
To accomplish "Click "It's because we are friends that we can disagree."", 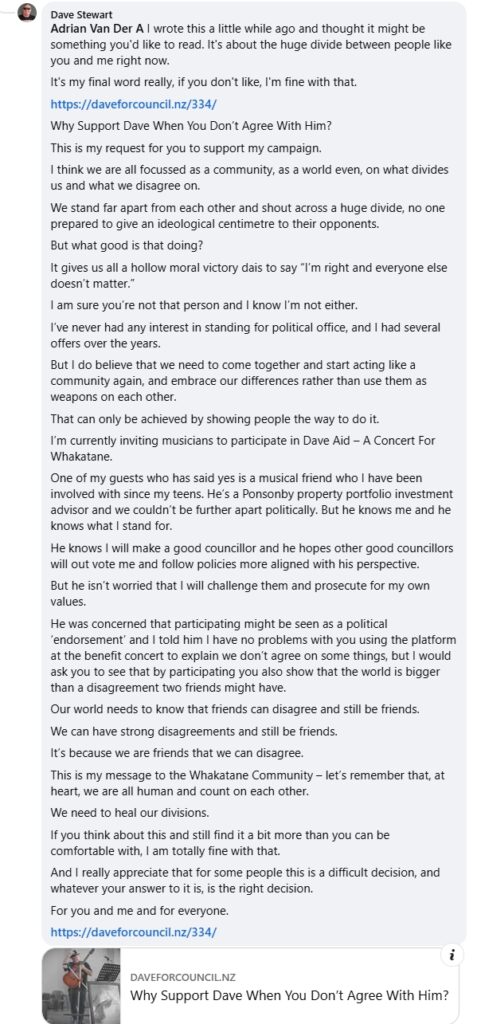I will click(x=177, y=753).
